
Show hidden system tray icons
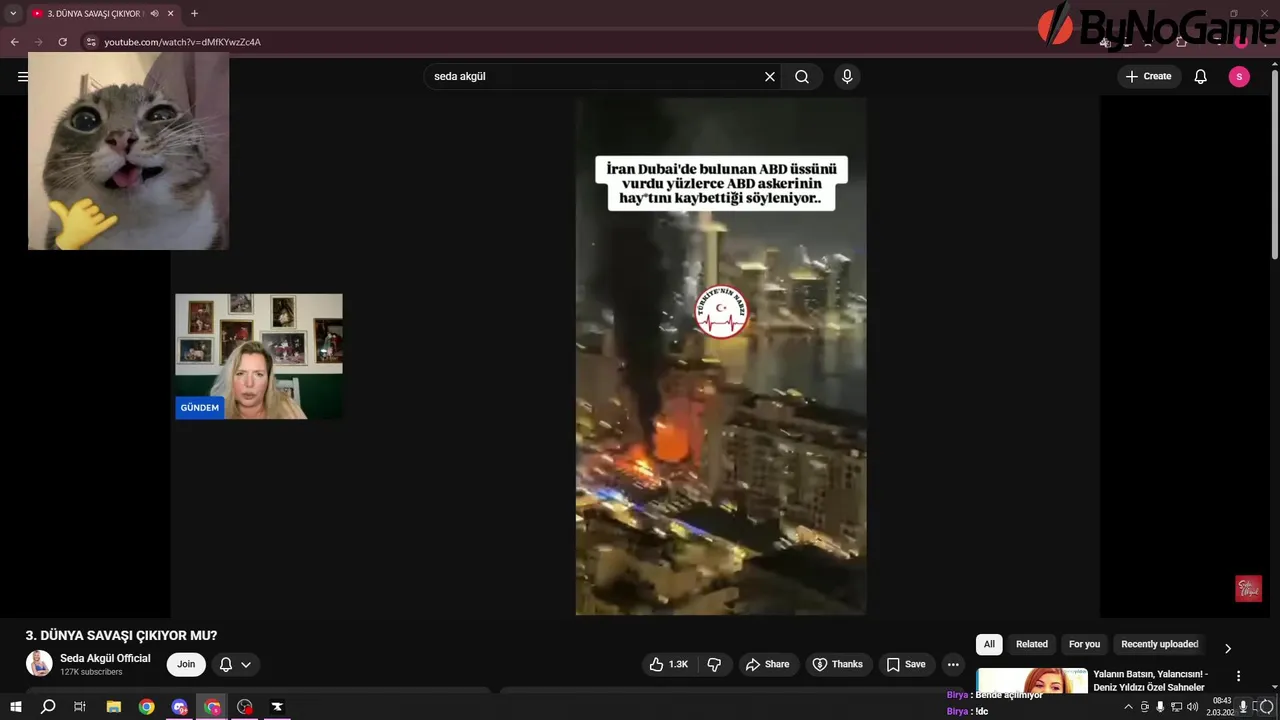1129,707
